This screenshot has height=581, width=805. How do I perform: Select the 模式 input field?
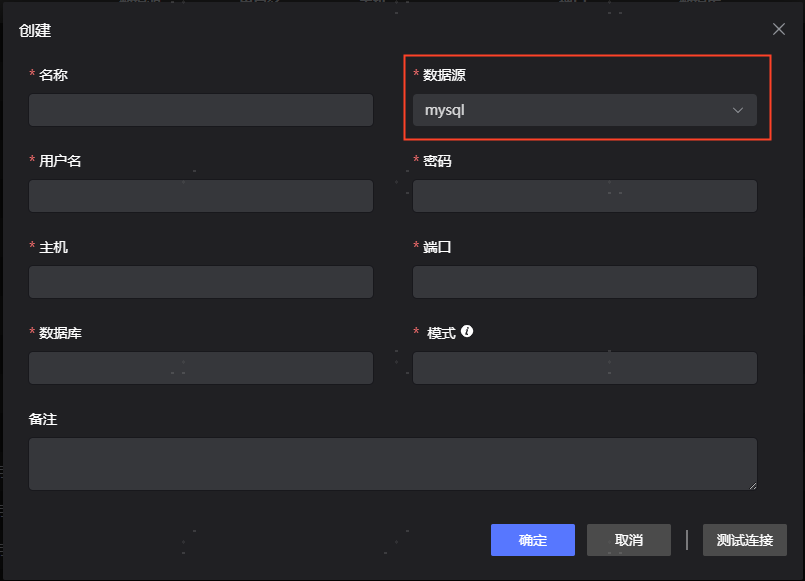coord(585,368)
